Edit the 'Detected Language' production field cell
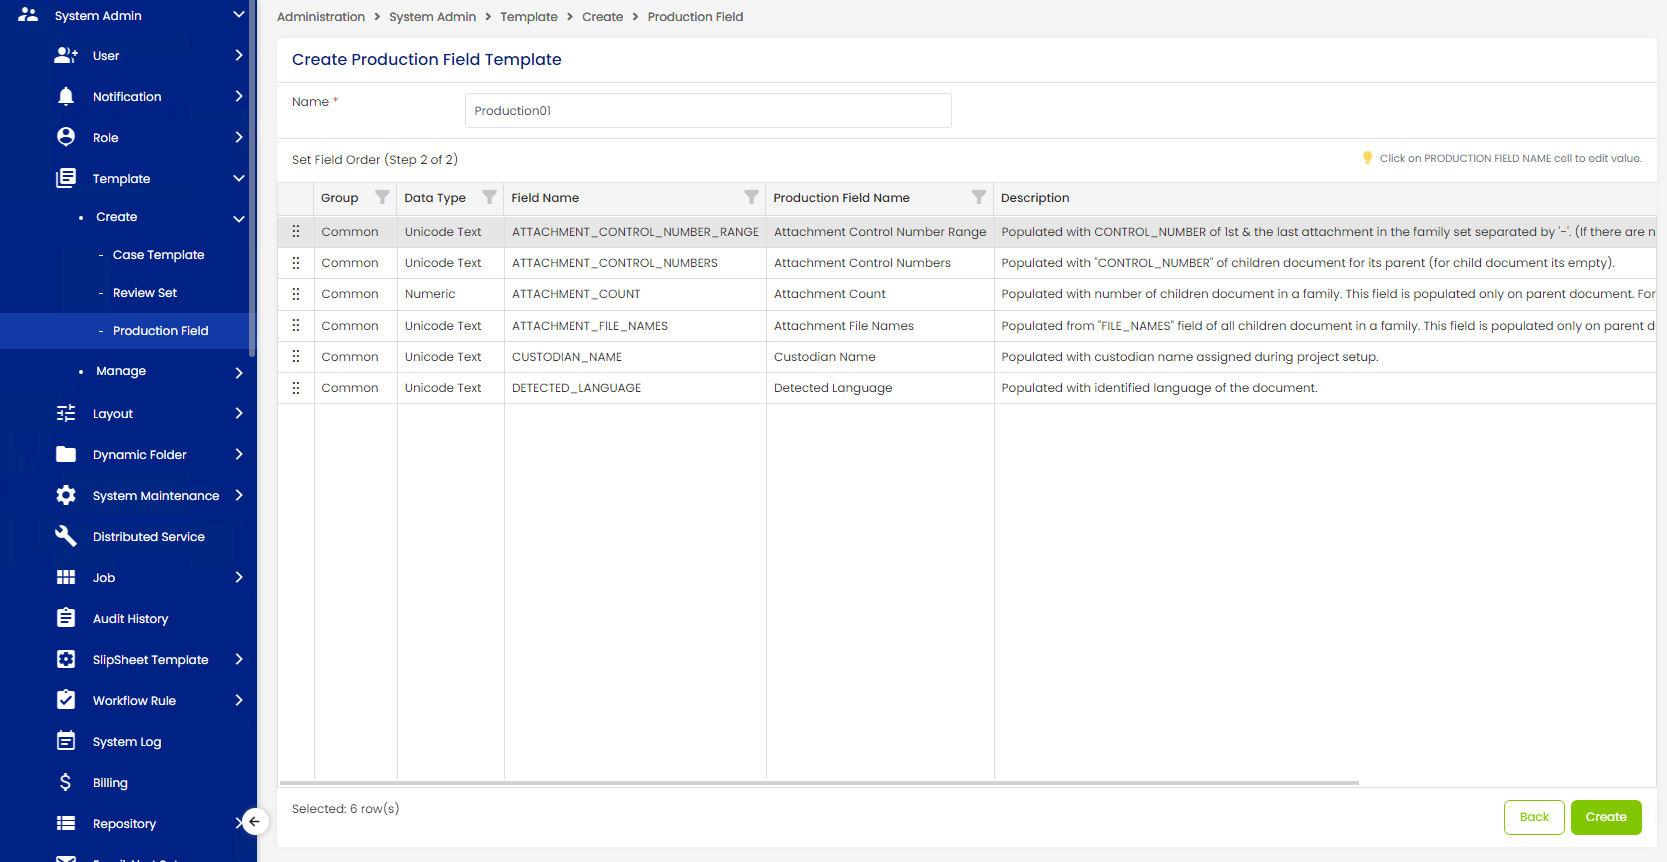 (x=880, y=387)
